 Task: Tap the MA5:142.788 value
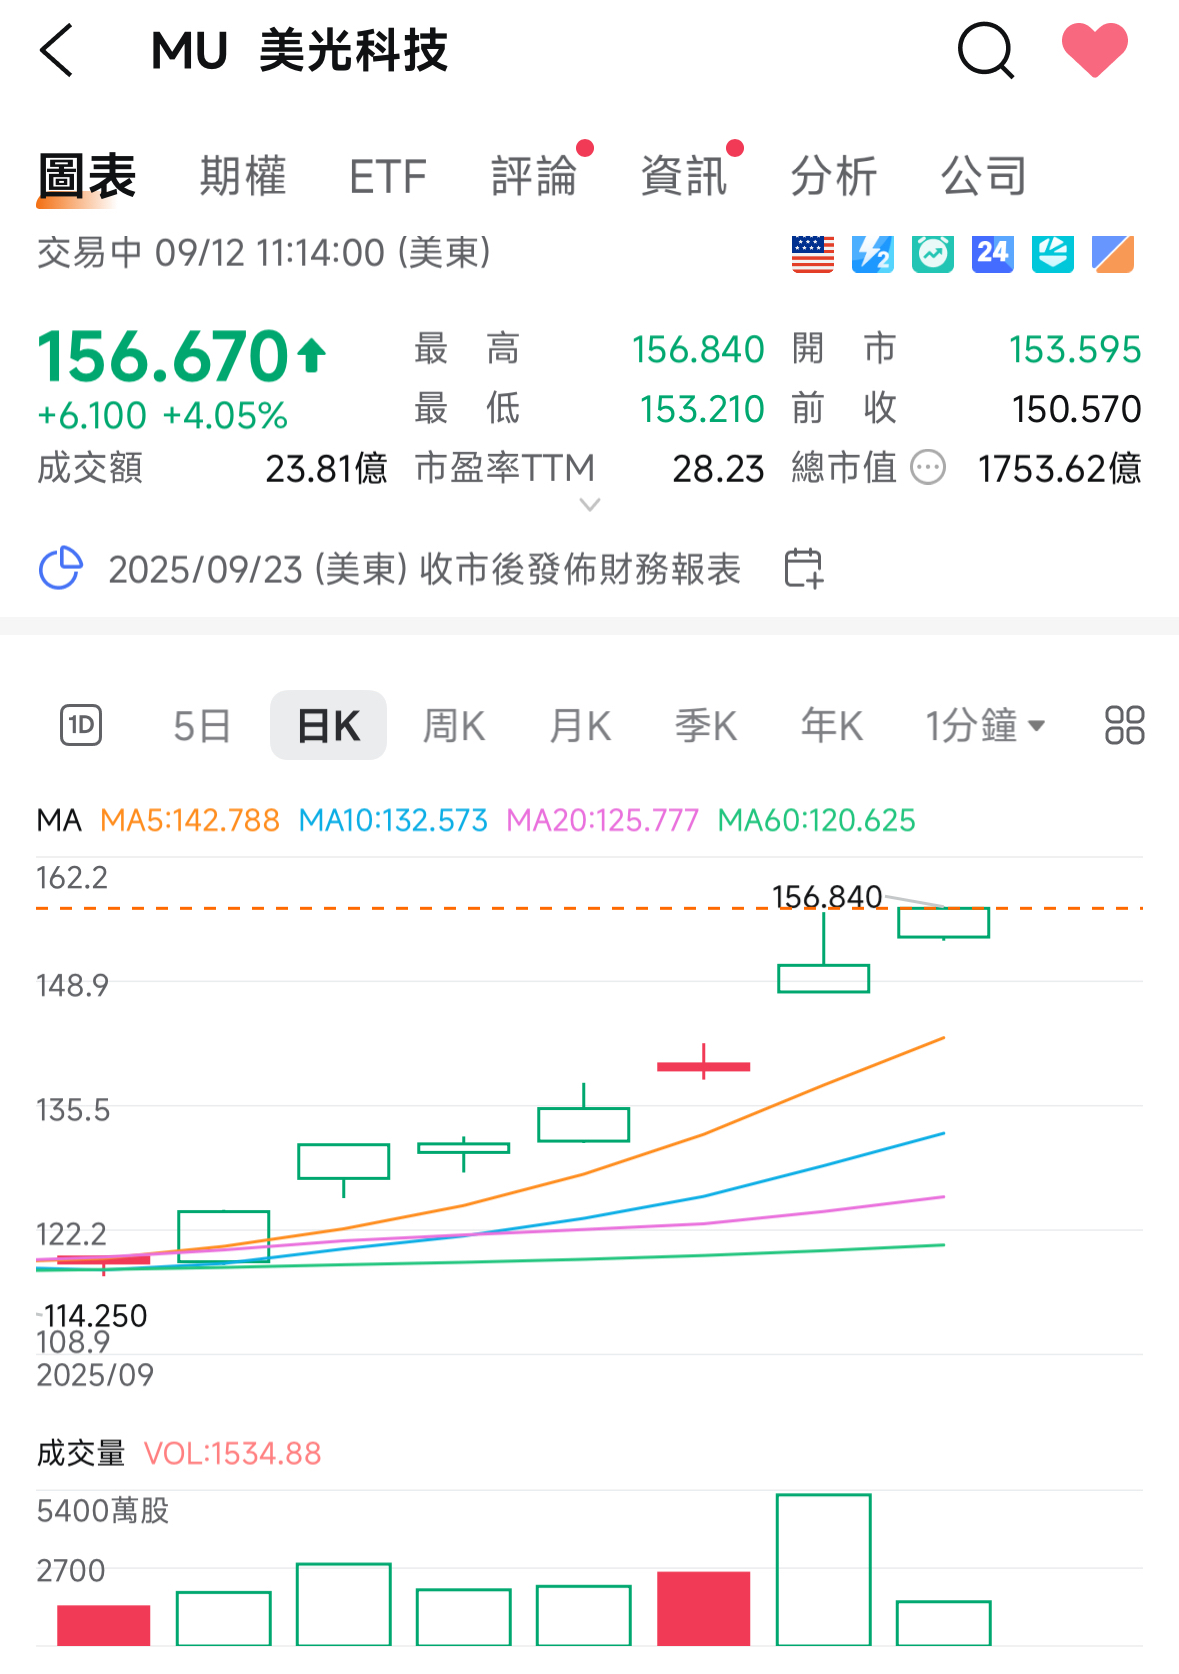coord(190,820)
